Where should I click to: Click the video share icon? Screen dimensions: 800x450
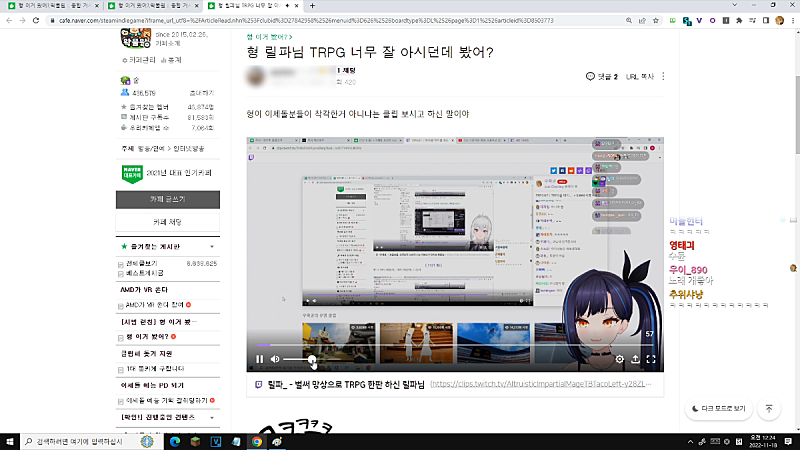pos(635,359)
